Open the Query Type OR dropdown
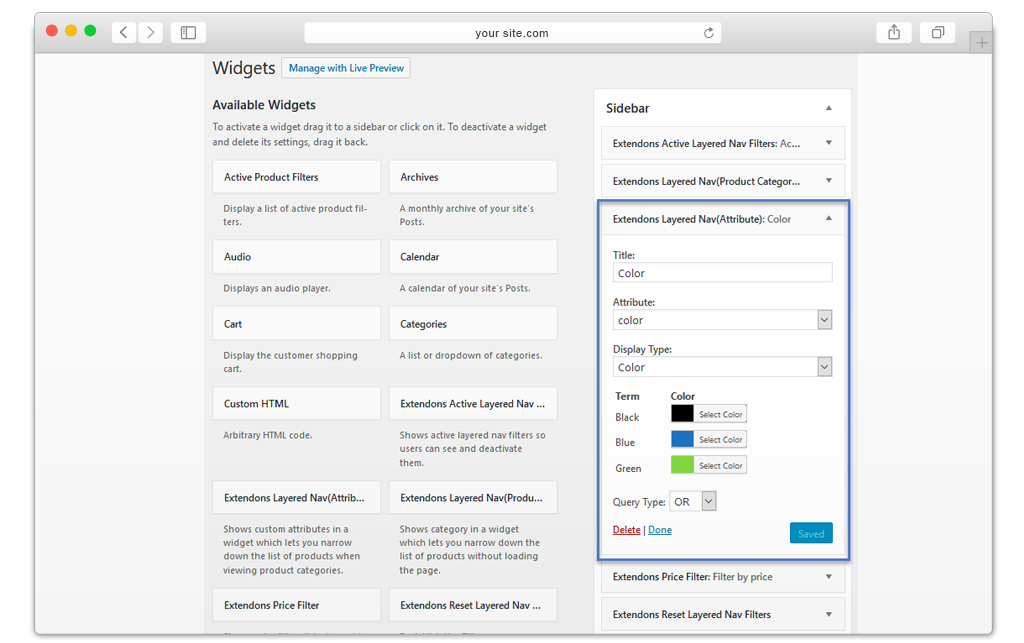 point(693,501)
